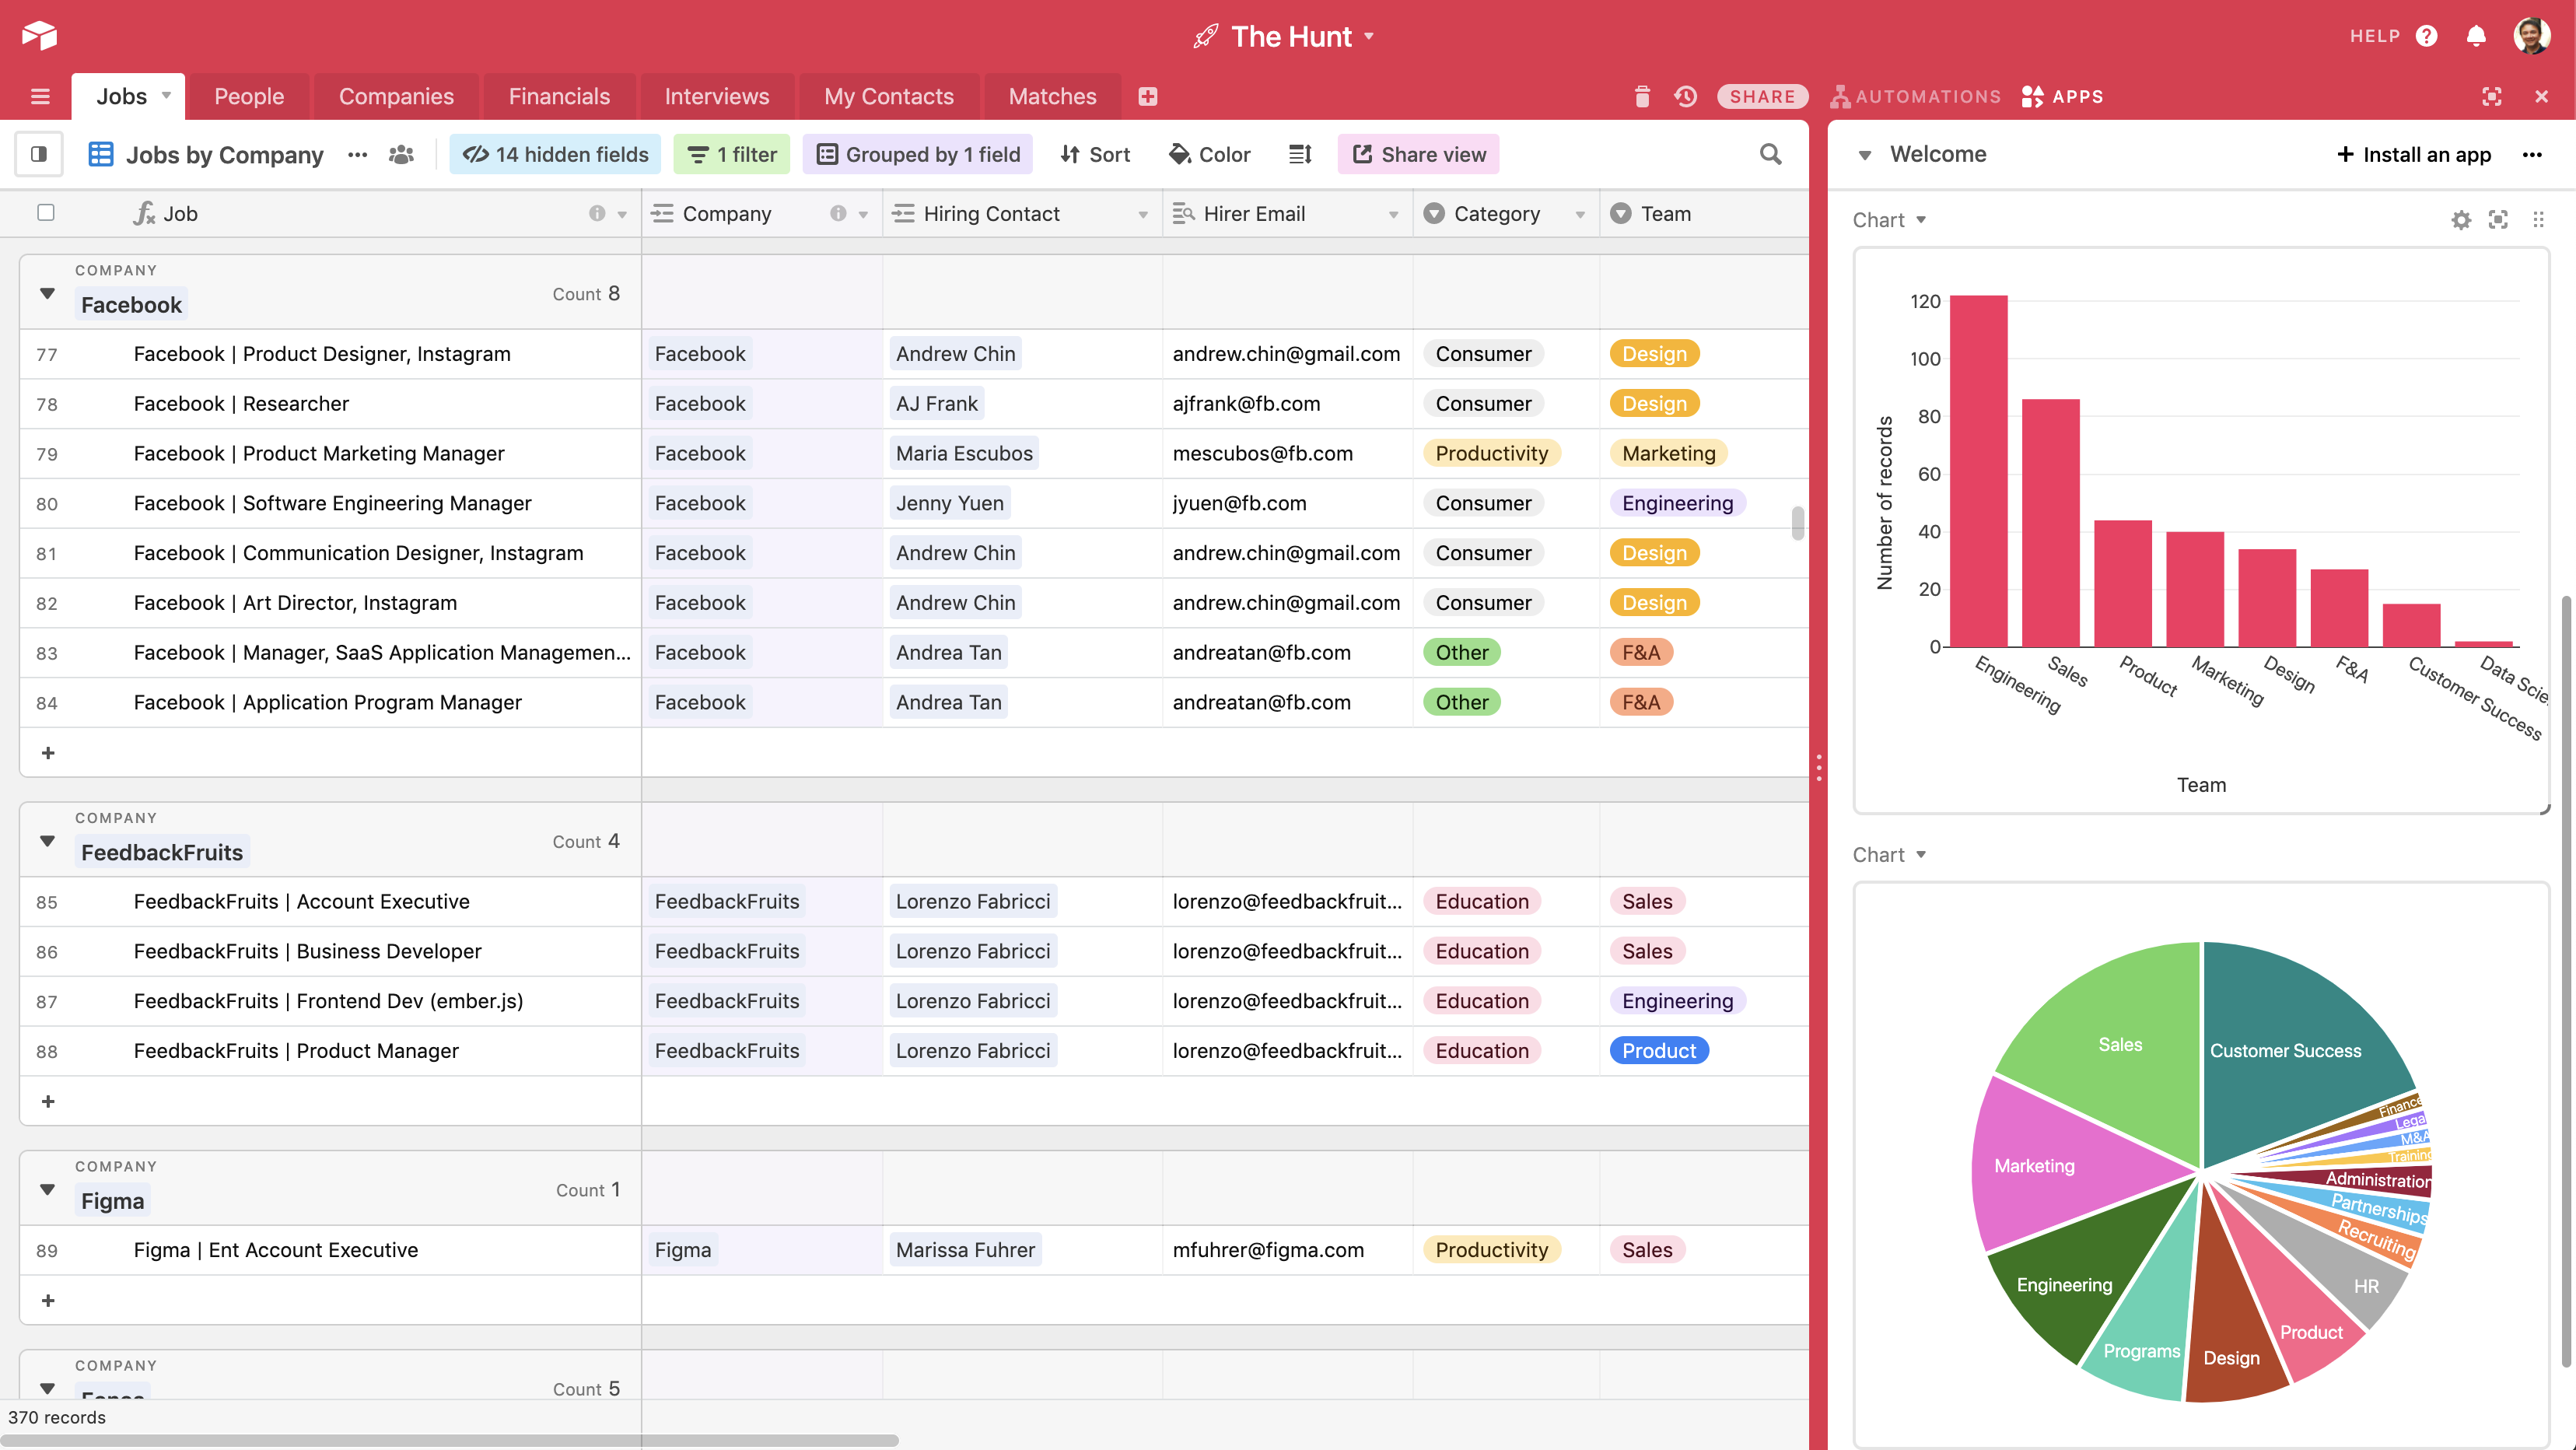The height and width of the screenshot is (1450, 2576).
Task: Add a row to FeedbackFruits group
Action: [x=48, y=1101]
